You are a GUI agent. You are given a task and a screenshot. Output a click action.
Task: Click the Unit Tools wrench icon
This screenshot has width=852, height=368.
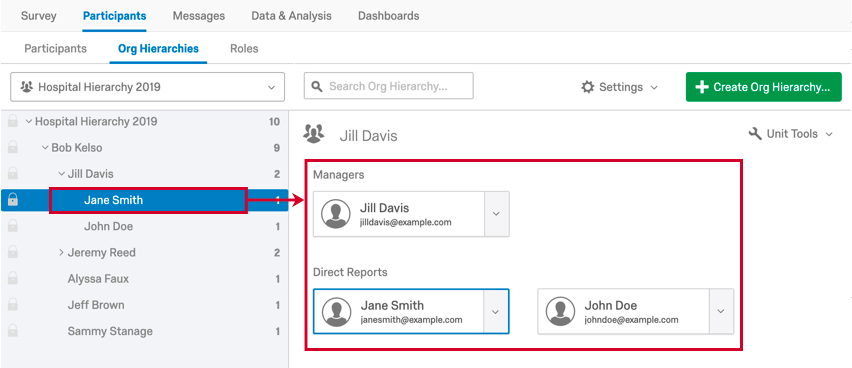755,134
